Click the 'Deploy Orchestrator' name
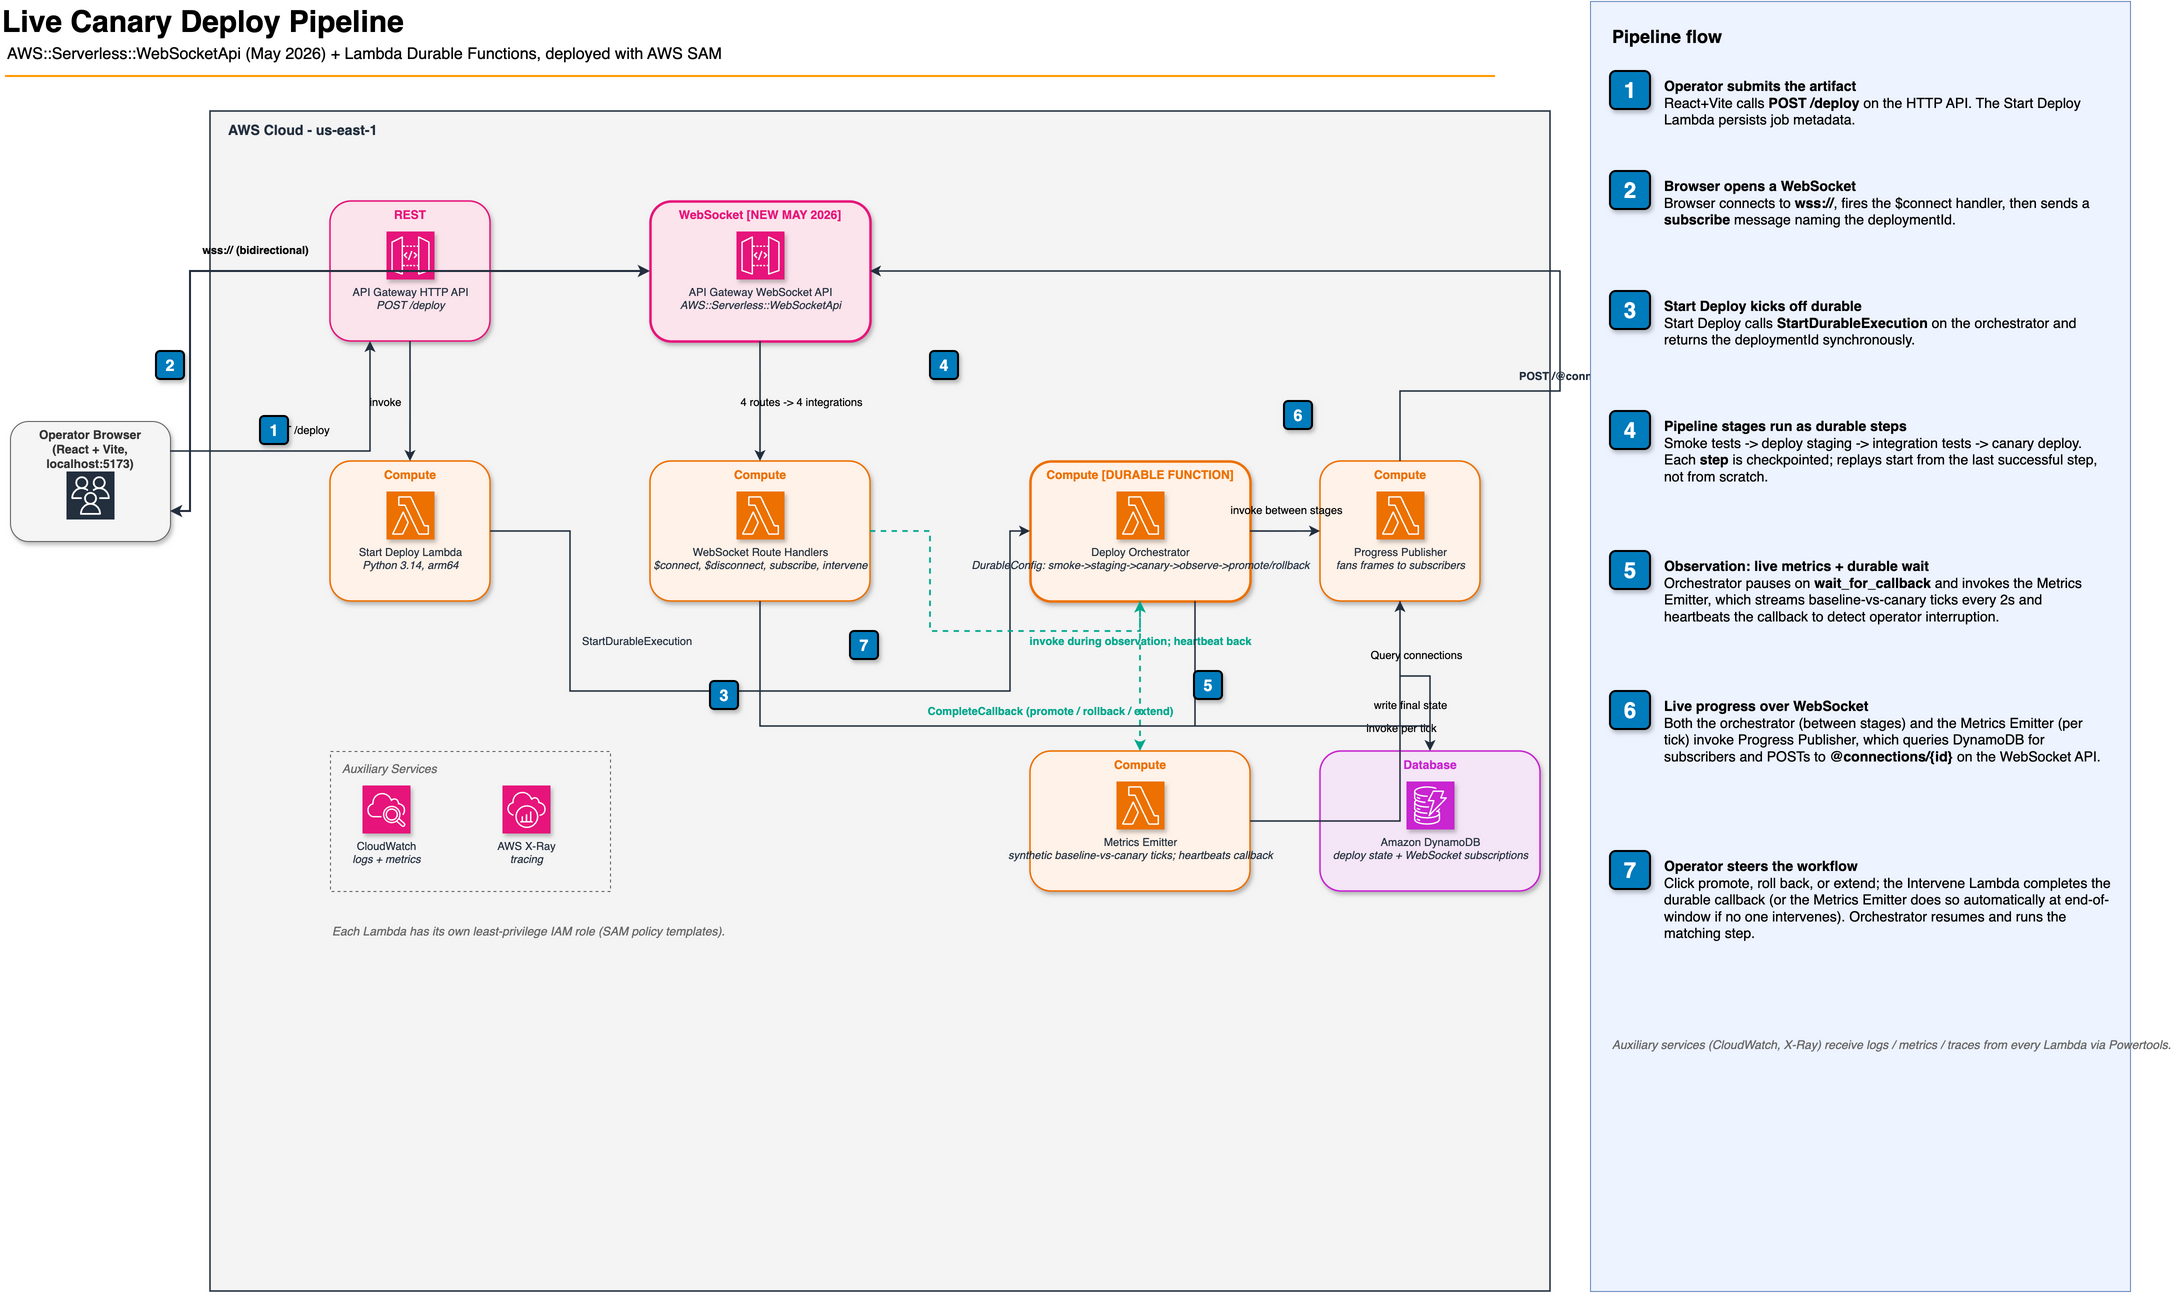This screenshot has height=1295, width=2173. (1140, 552)
